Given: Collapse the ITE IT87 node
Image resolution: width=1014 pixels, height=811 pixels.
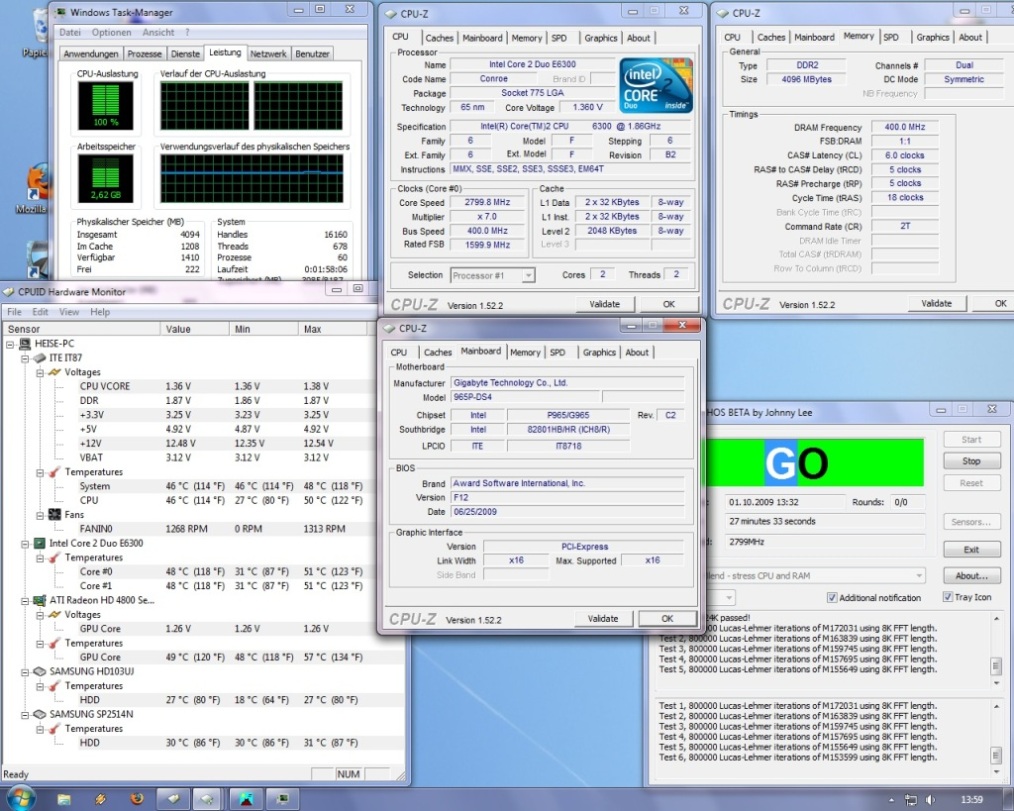Looking at the screenshot, I should (25, 358).
